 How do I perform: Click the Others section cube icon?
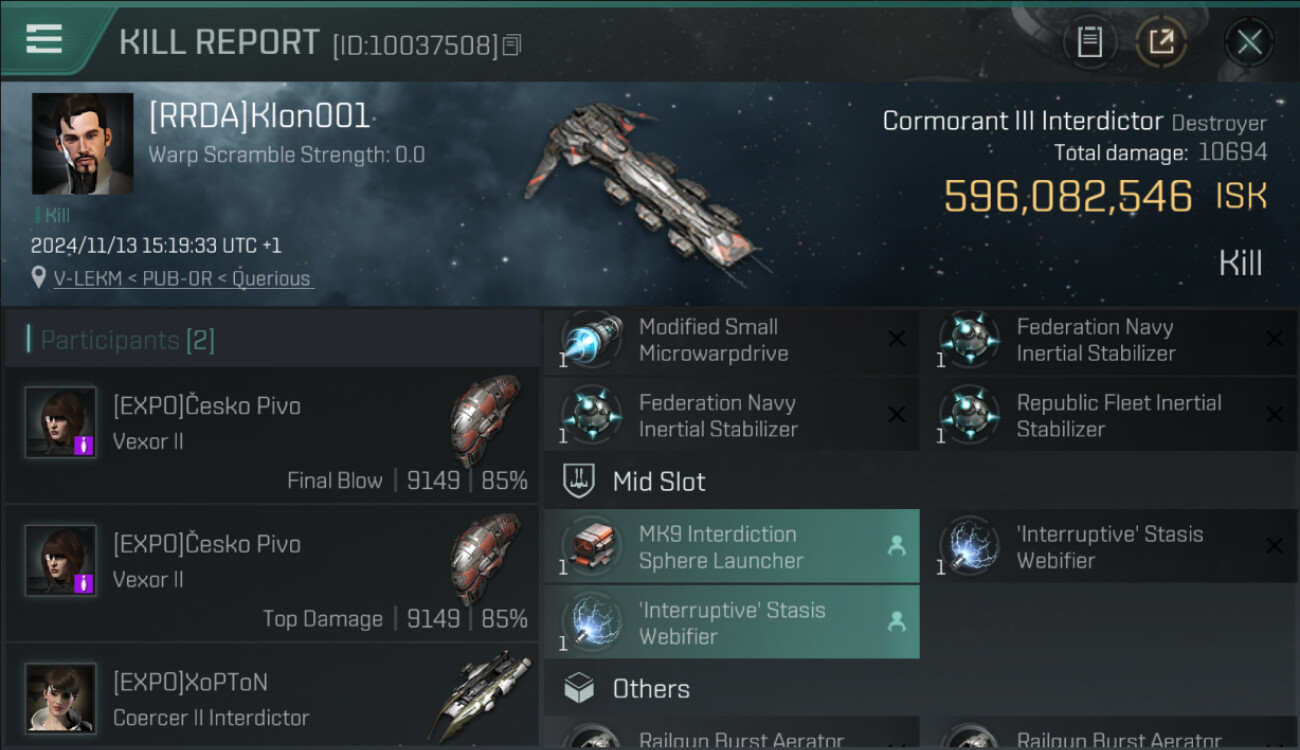[580, 688]
